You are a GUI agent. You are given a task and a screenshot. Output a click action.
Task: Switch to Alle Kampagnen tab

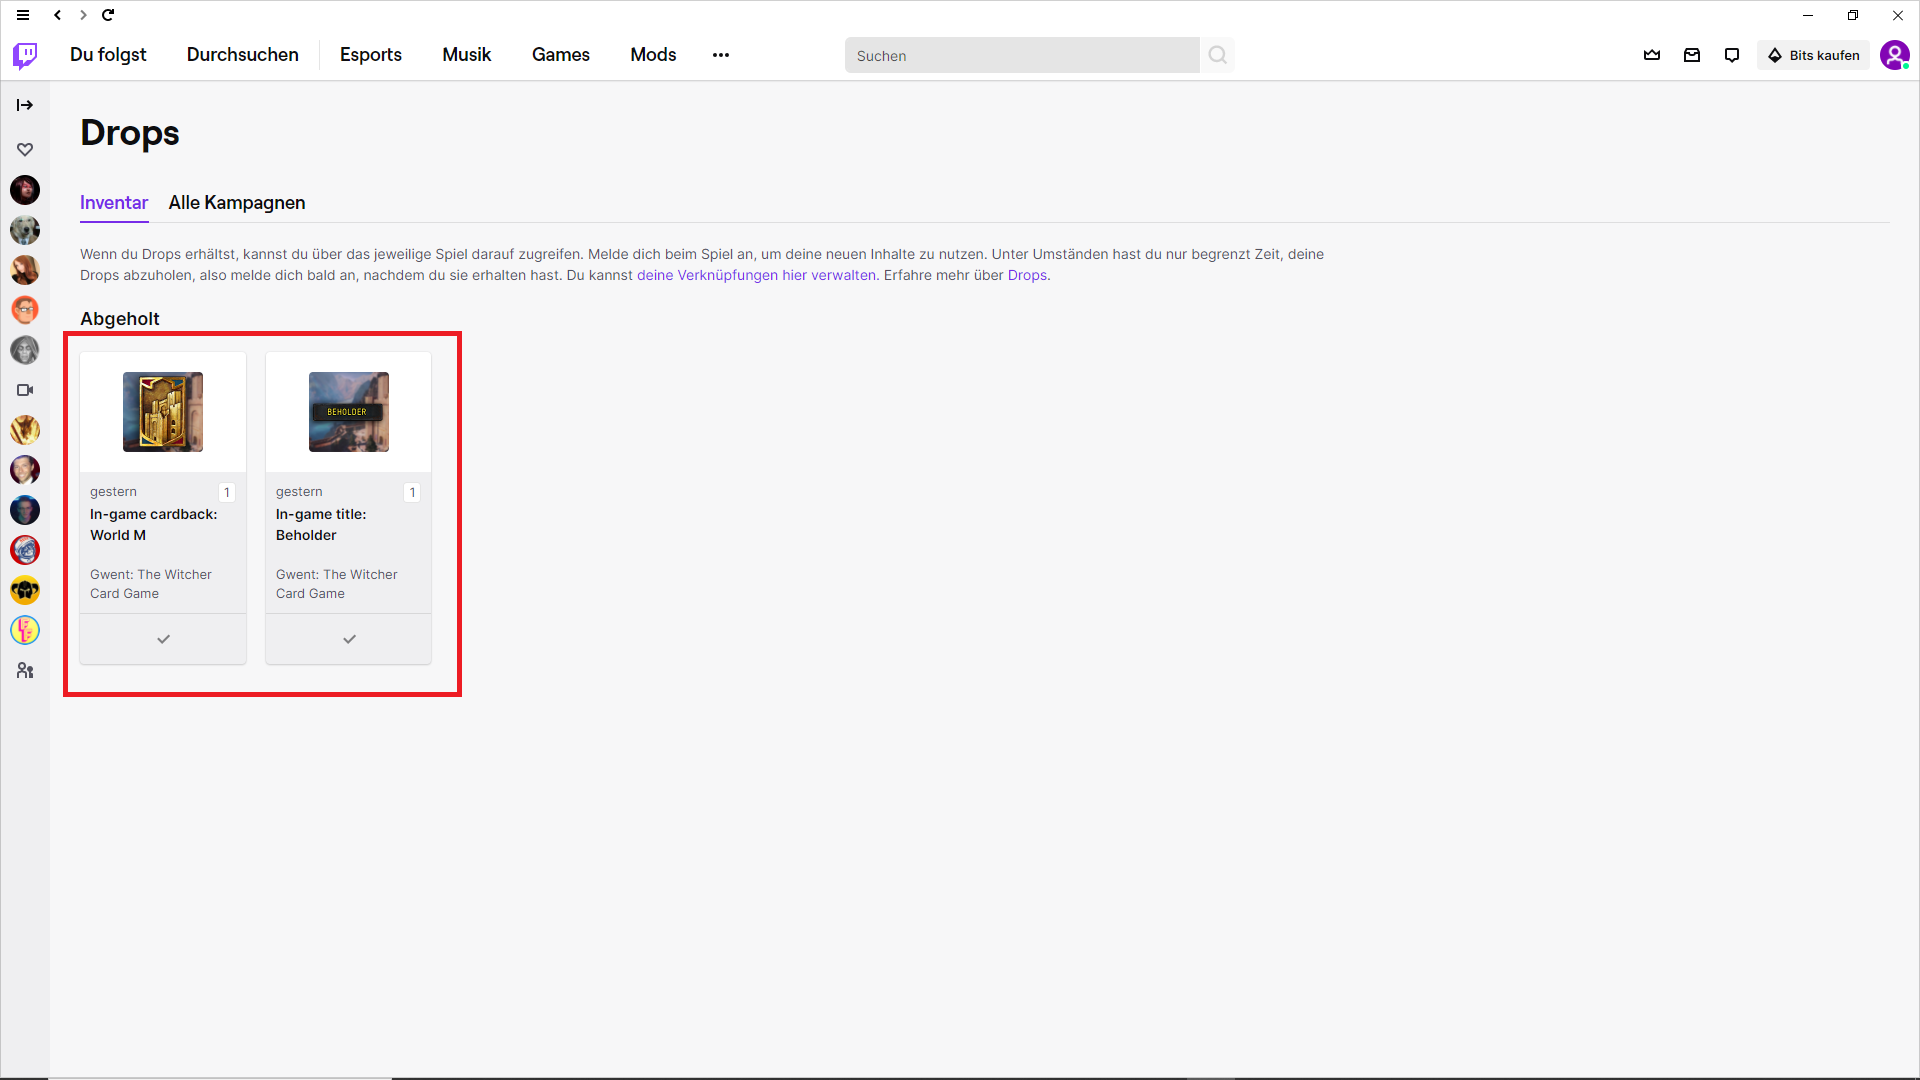click(237, 203)
